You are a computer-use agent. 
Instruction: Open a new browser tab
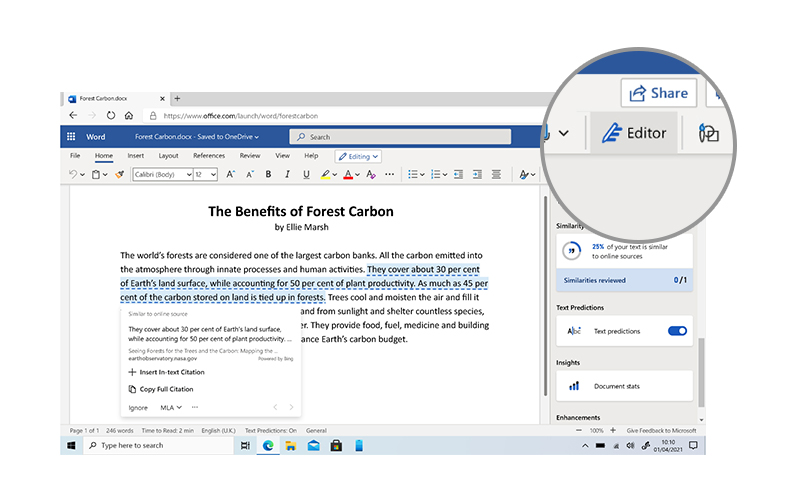pyautogui.click(x=178, y=98)
